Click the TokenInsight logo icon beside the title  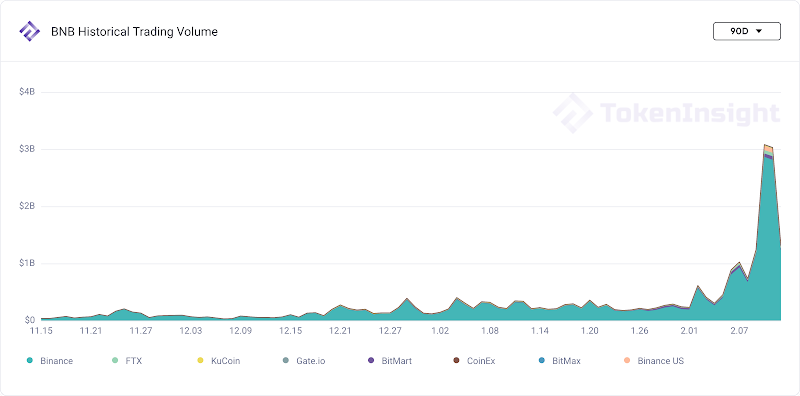(x=29, y=31)
